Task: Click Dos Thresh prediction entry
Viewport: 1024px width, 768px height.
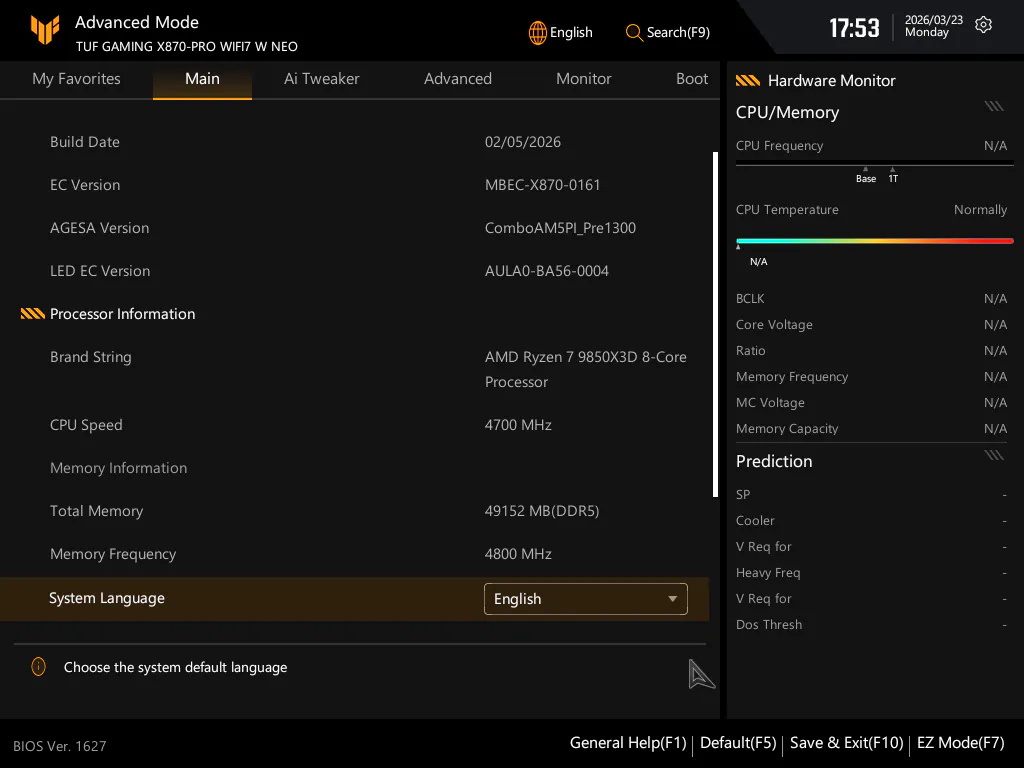Action: tap(769, 625)
